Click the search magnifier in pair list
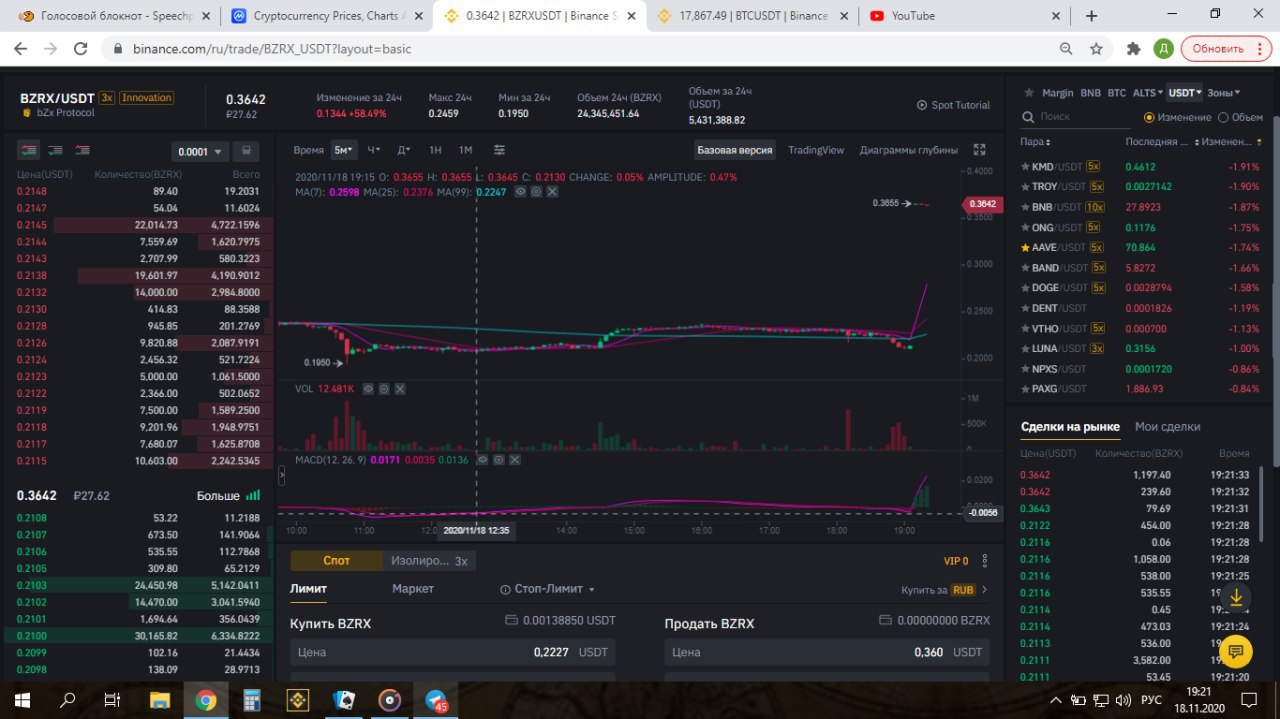Viewport: 1280px width, 719px height. tap(1027, 117)
